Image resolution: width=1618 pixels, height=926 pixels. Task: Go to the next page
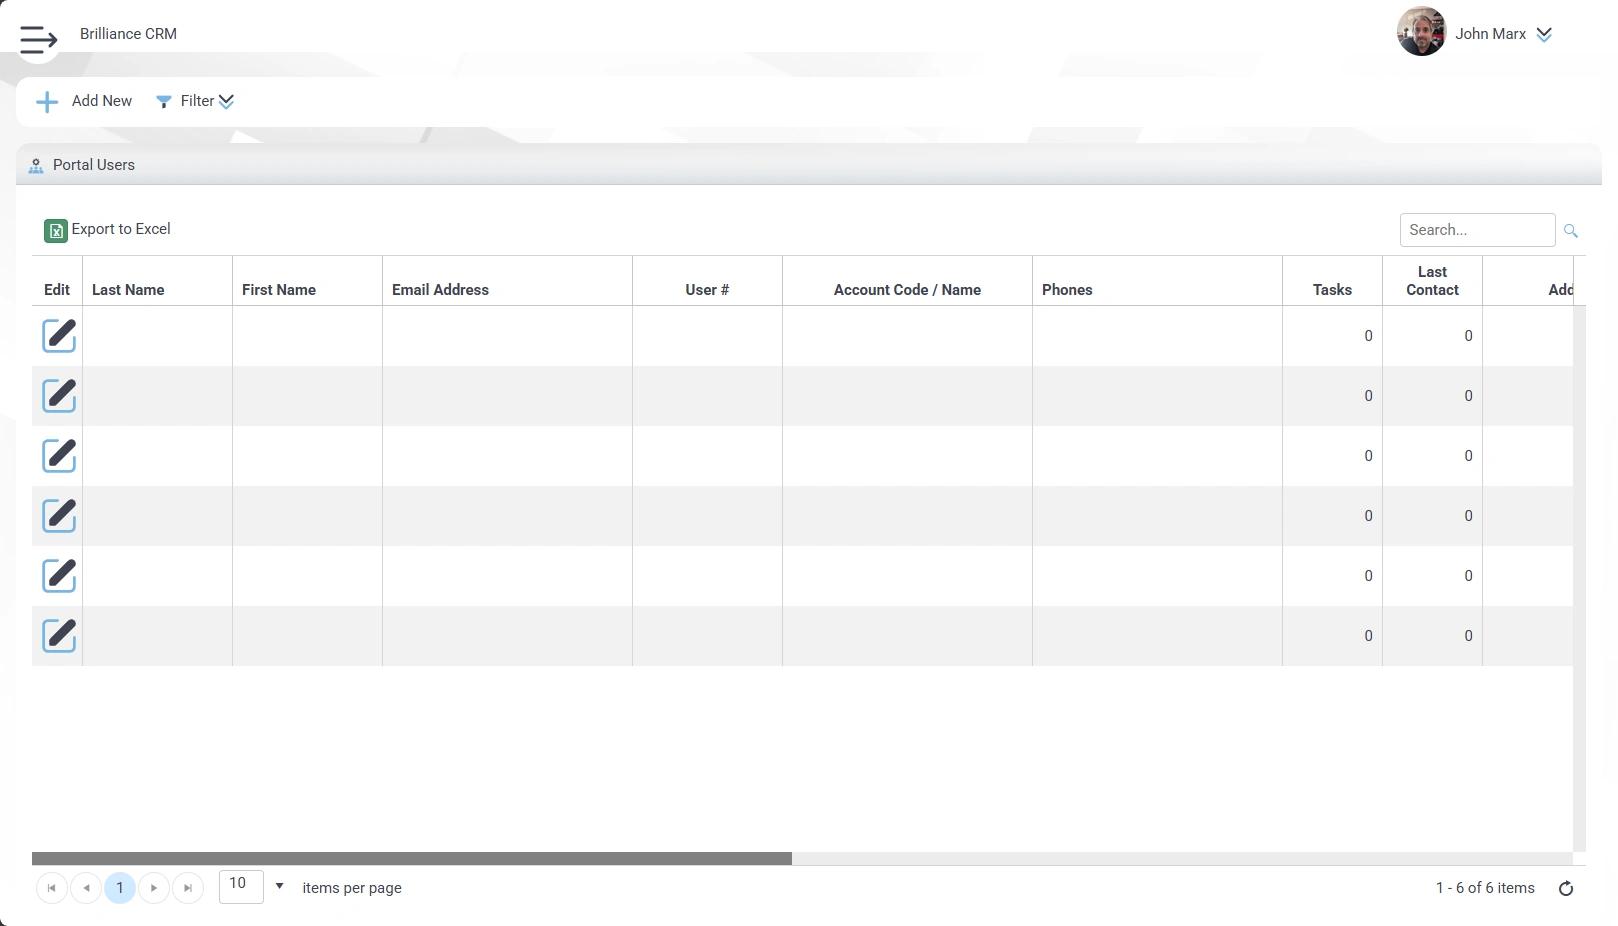154,888
